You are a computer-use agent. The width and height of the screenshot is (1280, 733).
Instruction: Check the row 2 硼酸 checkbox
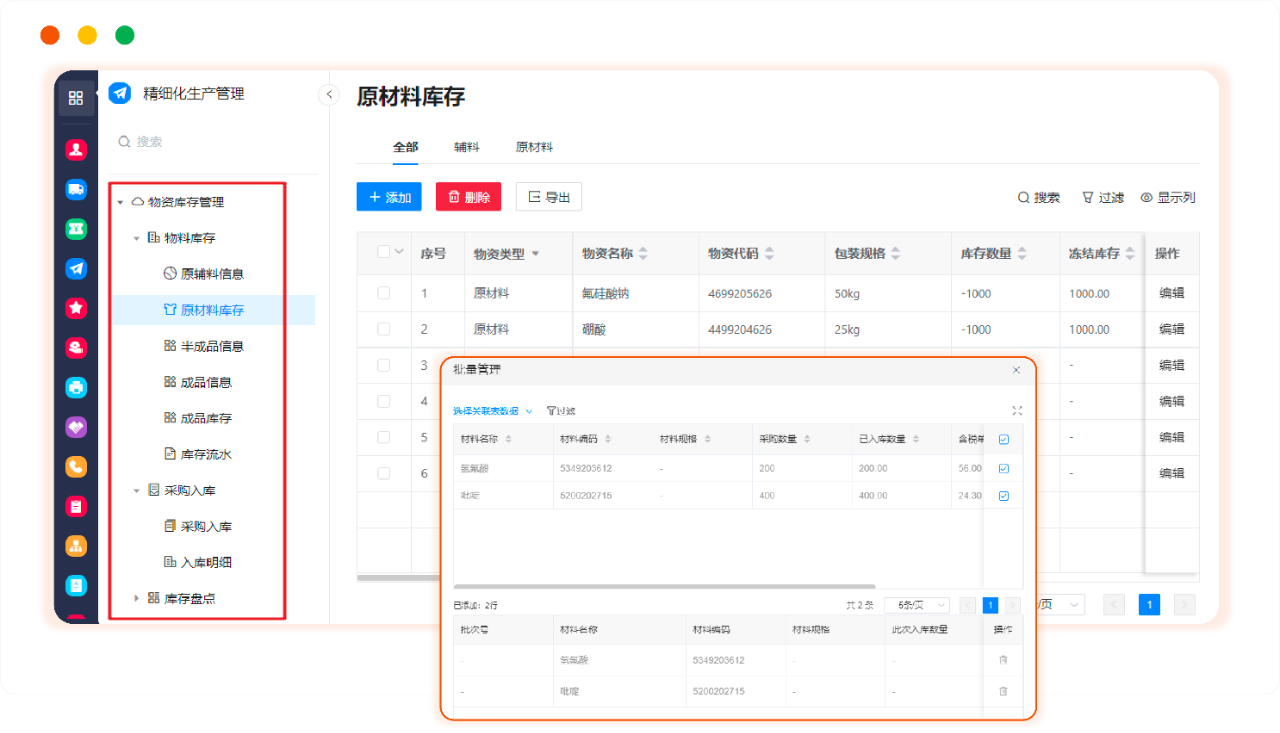coord(384,329)
